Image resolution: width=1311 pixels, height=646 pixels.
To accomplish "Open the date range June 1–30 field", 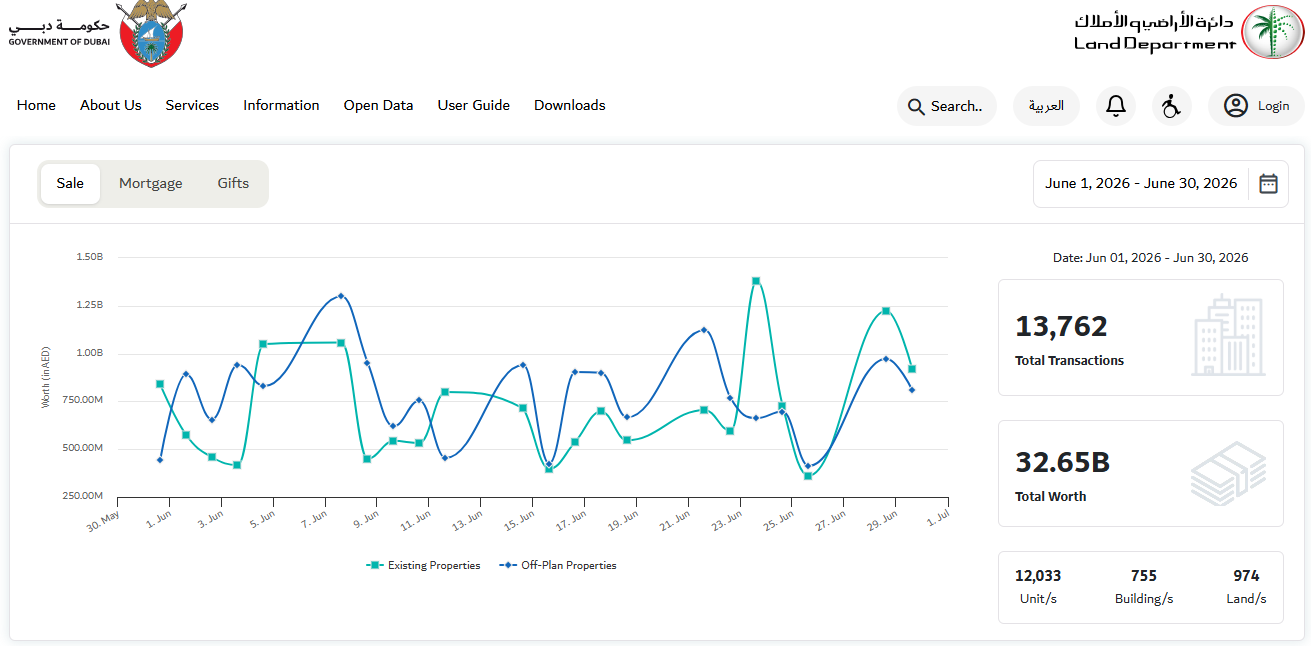I will point(1141,184).
